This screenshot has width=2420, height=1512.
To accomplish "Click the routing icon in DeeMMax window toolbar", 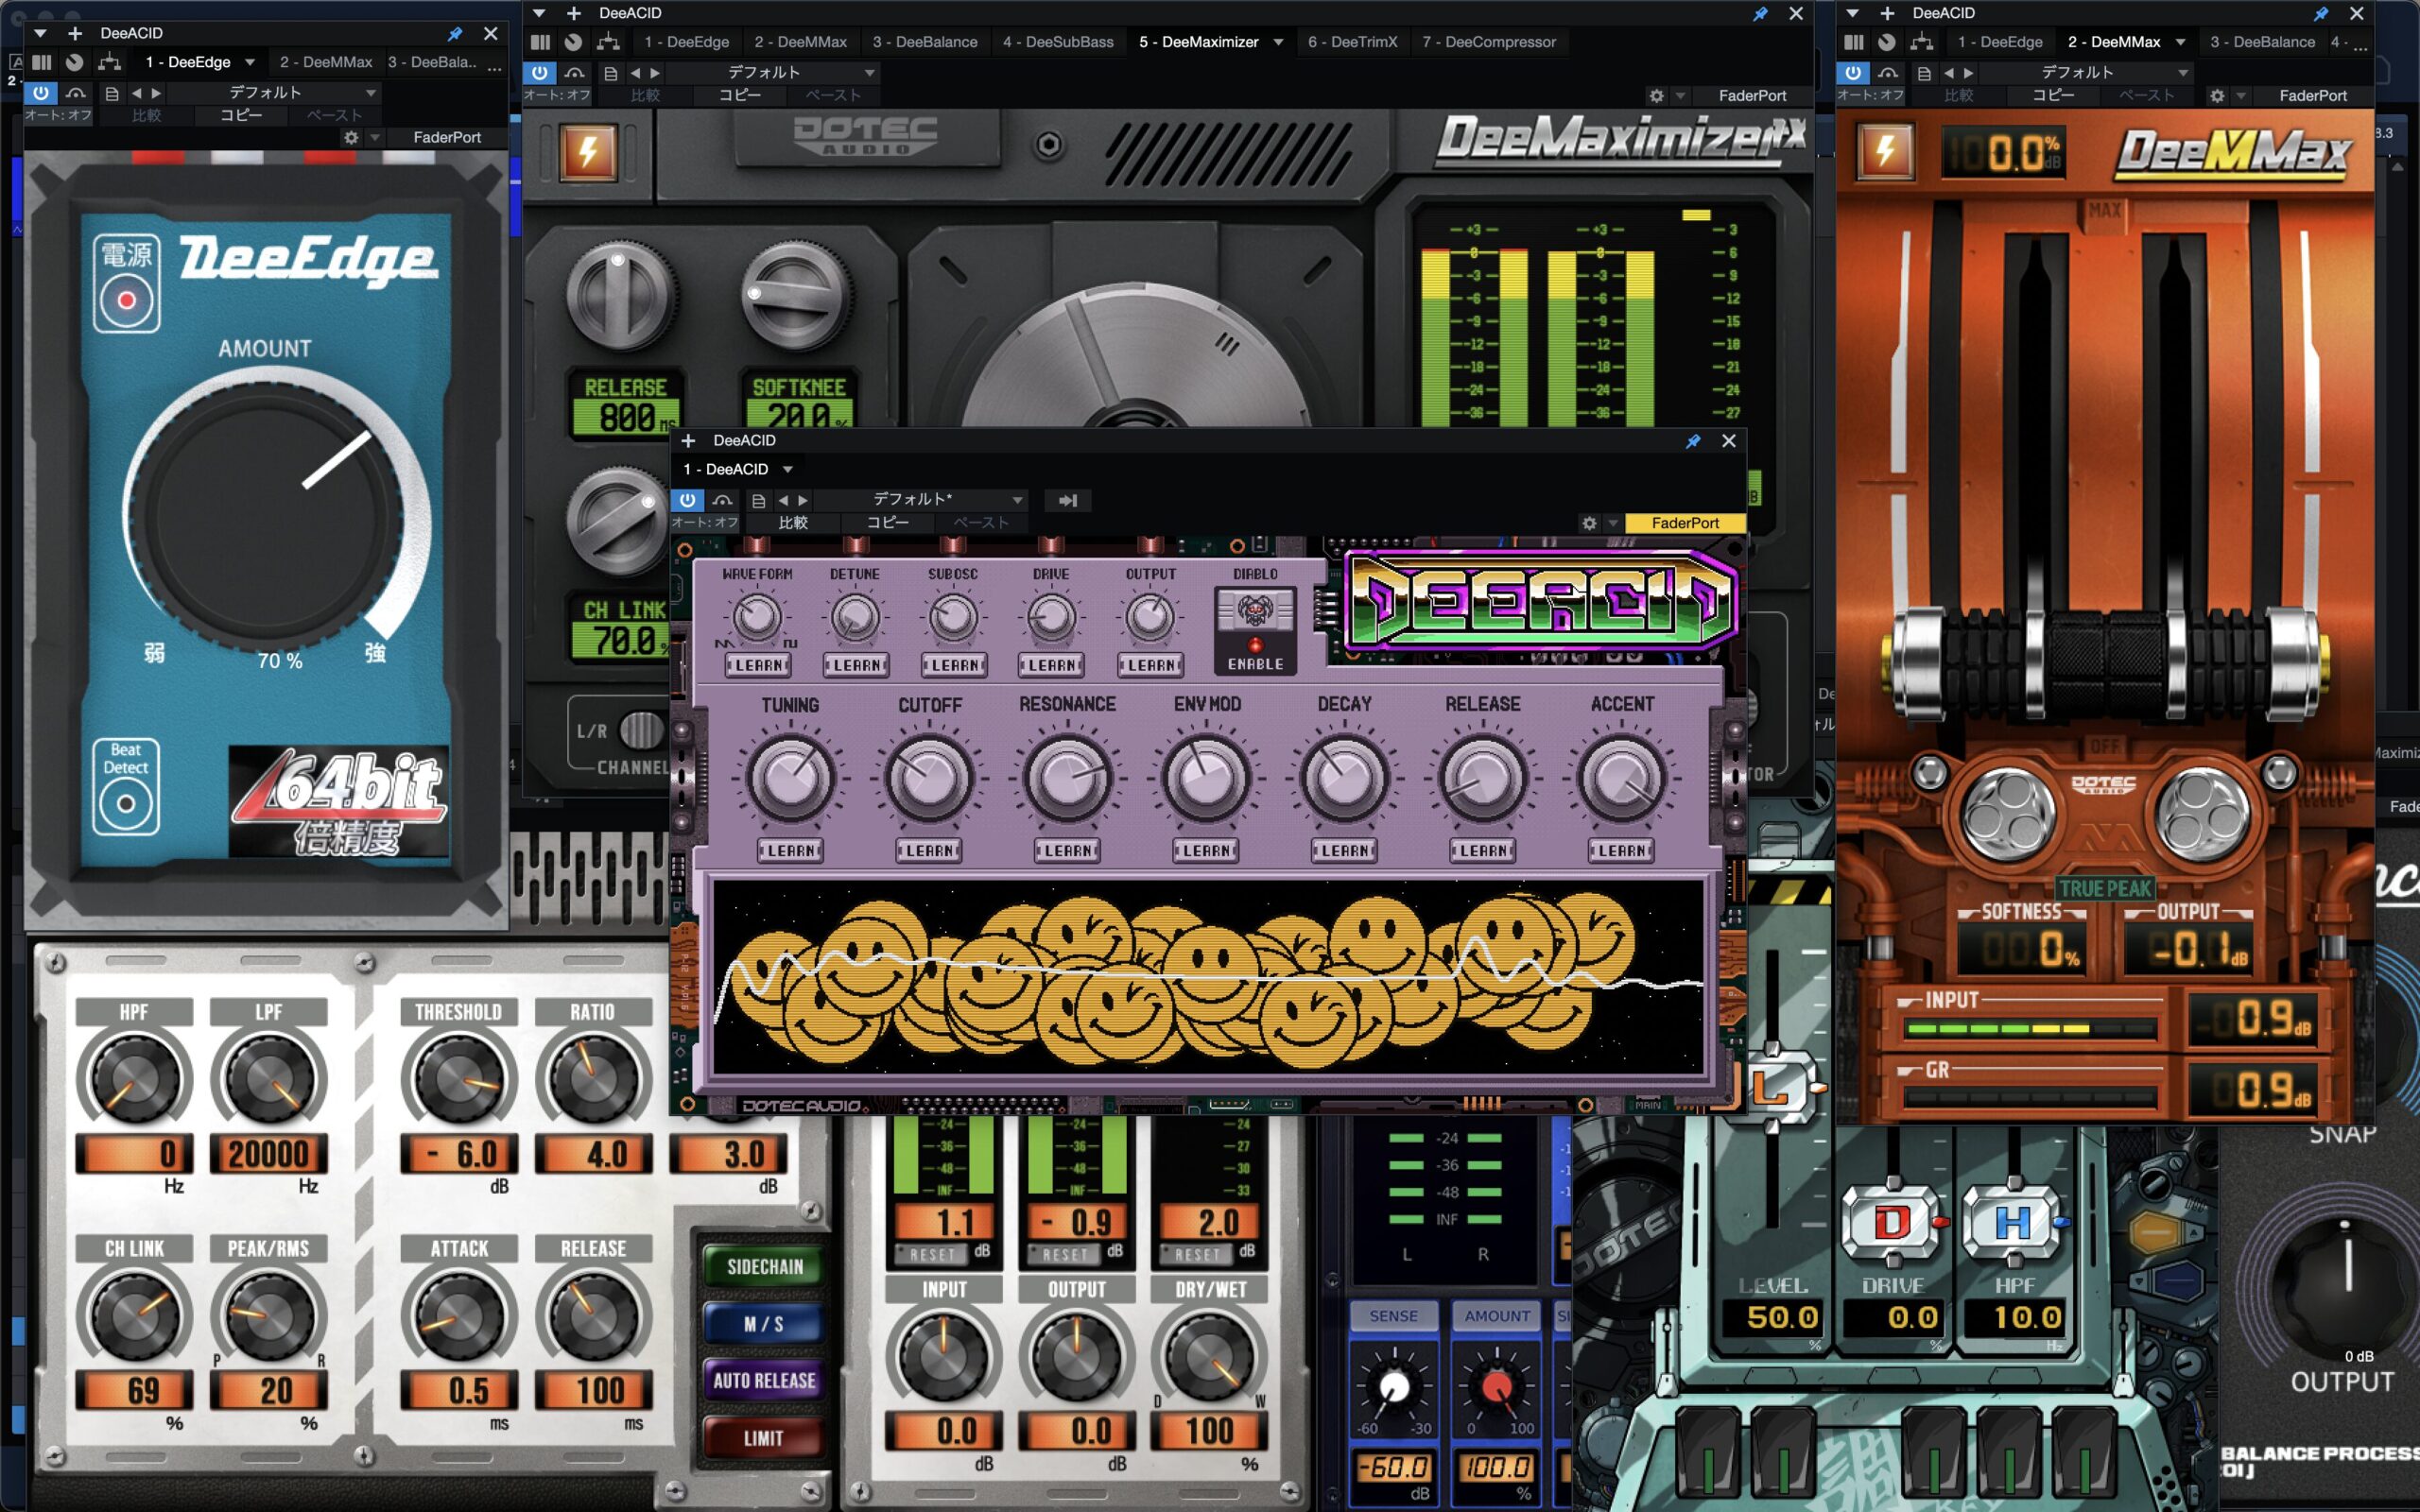I will (x=1920, y=42).
